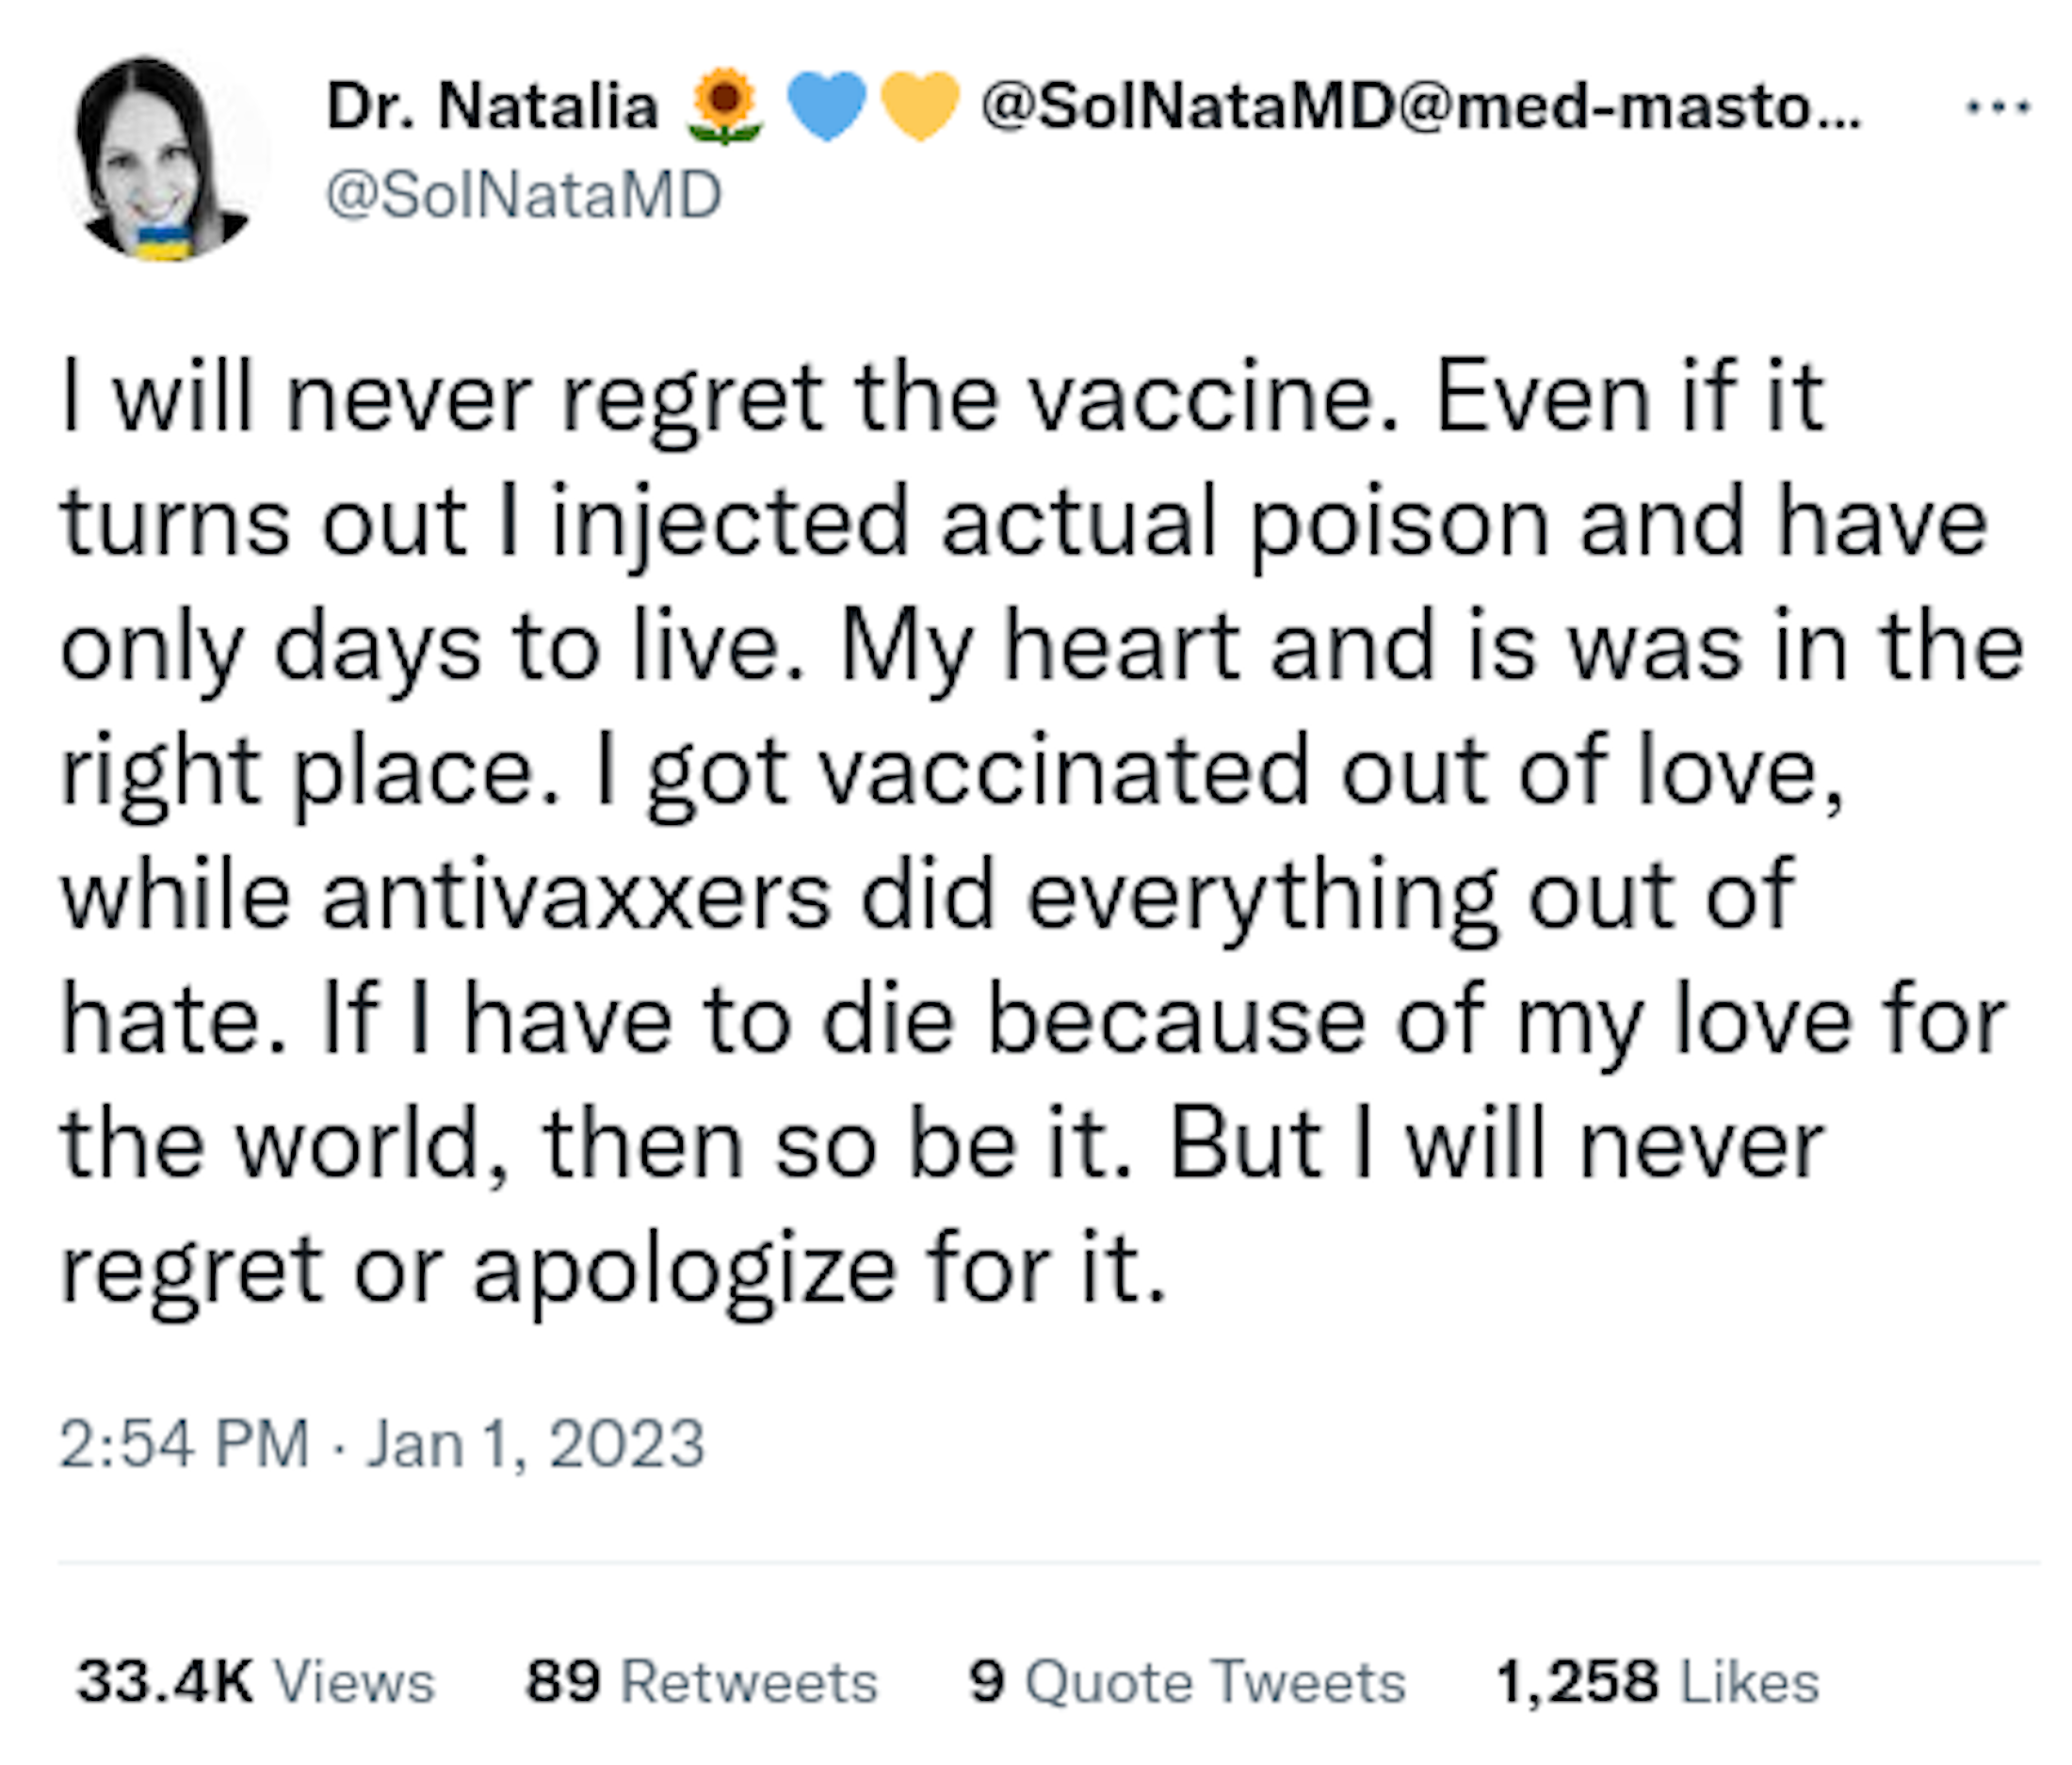2072x1765 pixels.
Task: Click the final sentence 'regret or apologize for it'
Action: (x=612, y=1270)
